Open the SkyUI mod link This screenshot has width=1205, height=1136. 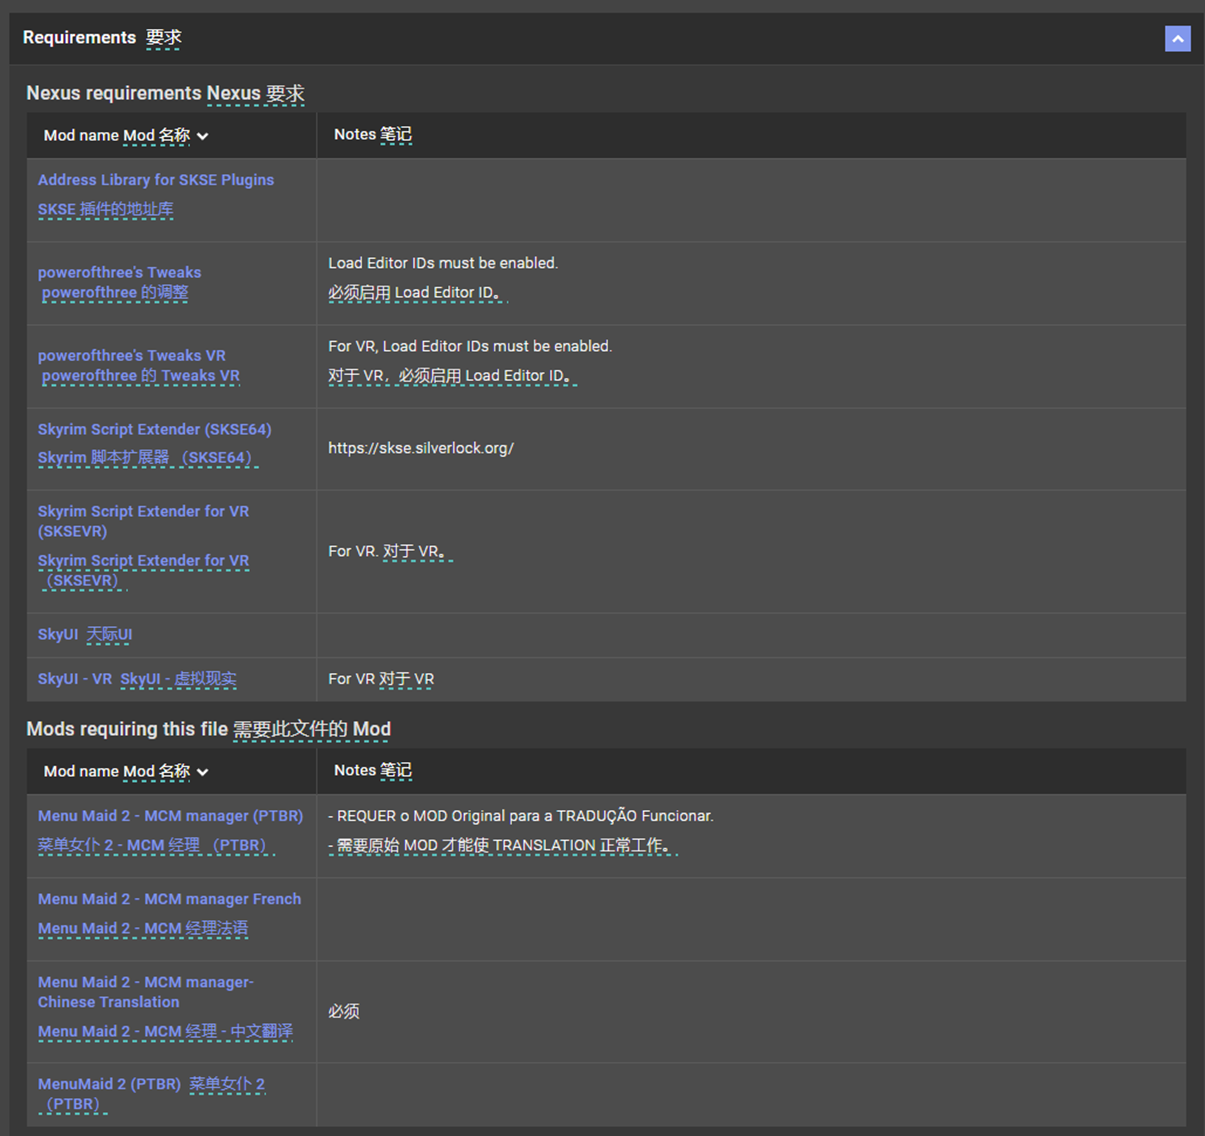[x=58, y=634]
